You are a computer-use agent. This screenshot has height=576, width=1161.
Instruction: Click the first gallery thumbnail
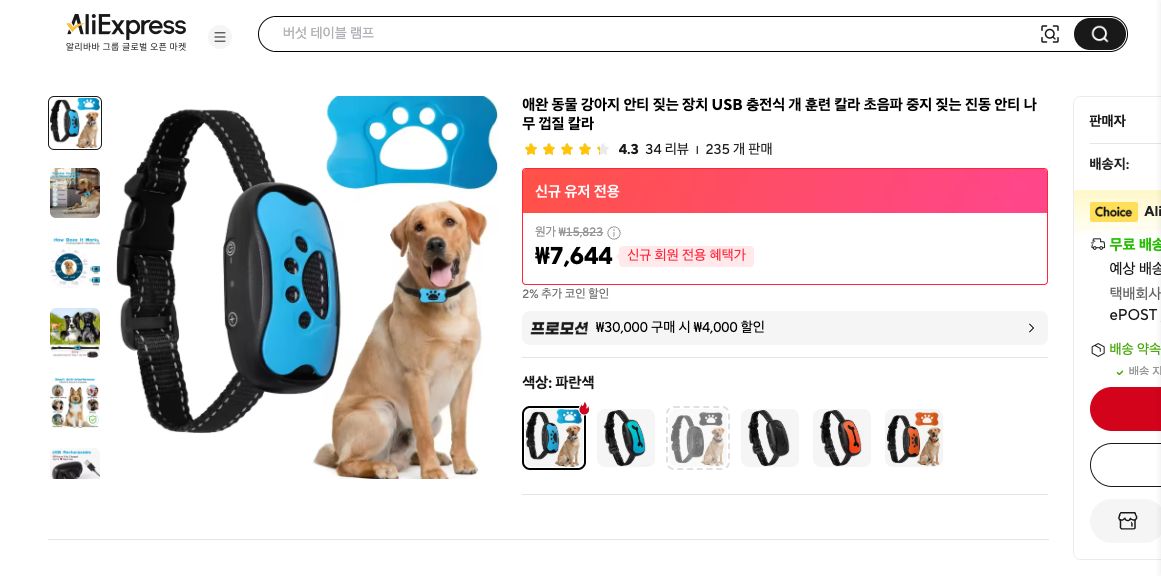(x=75, y=123)
